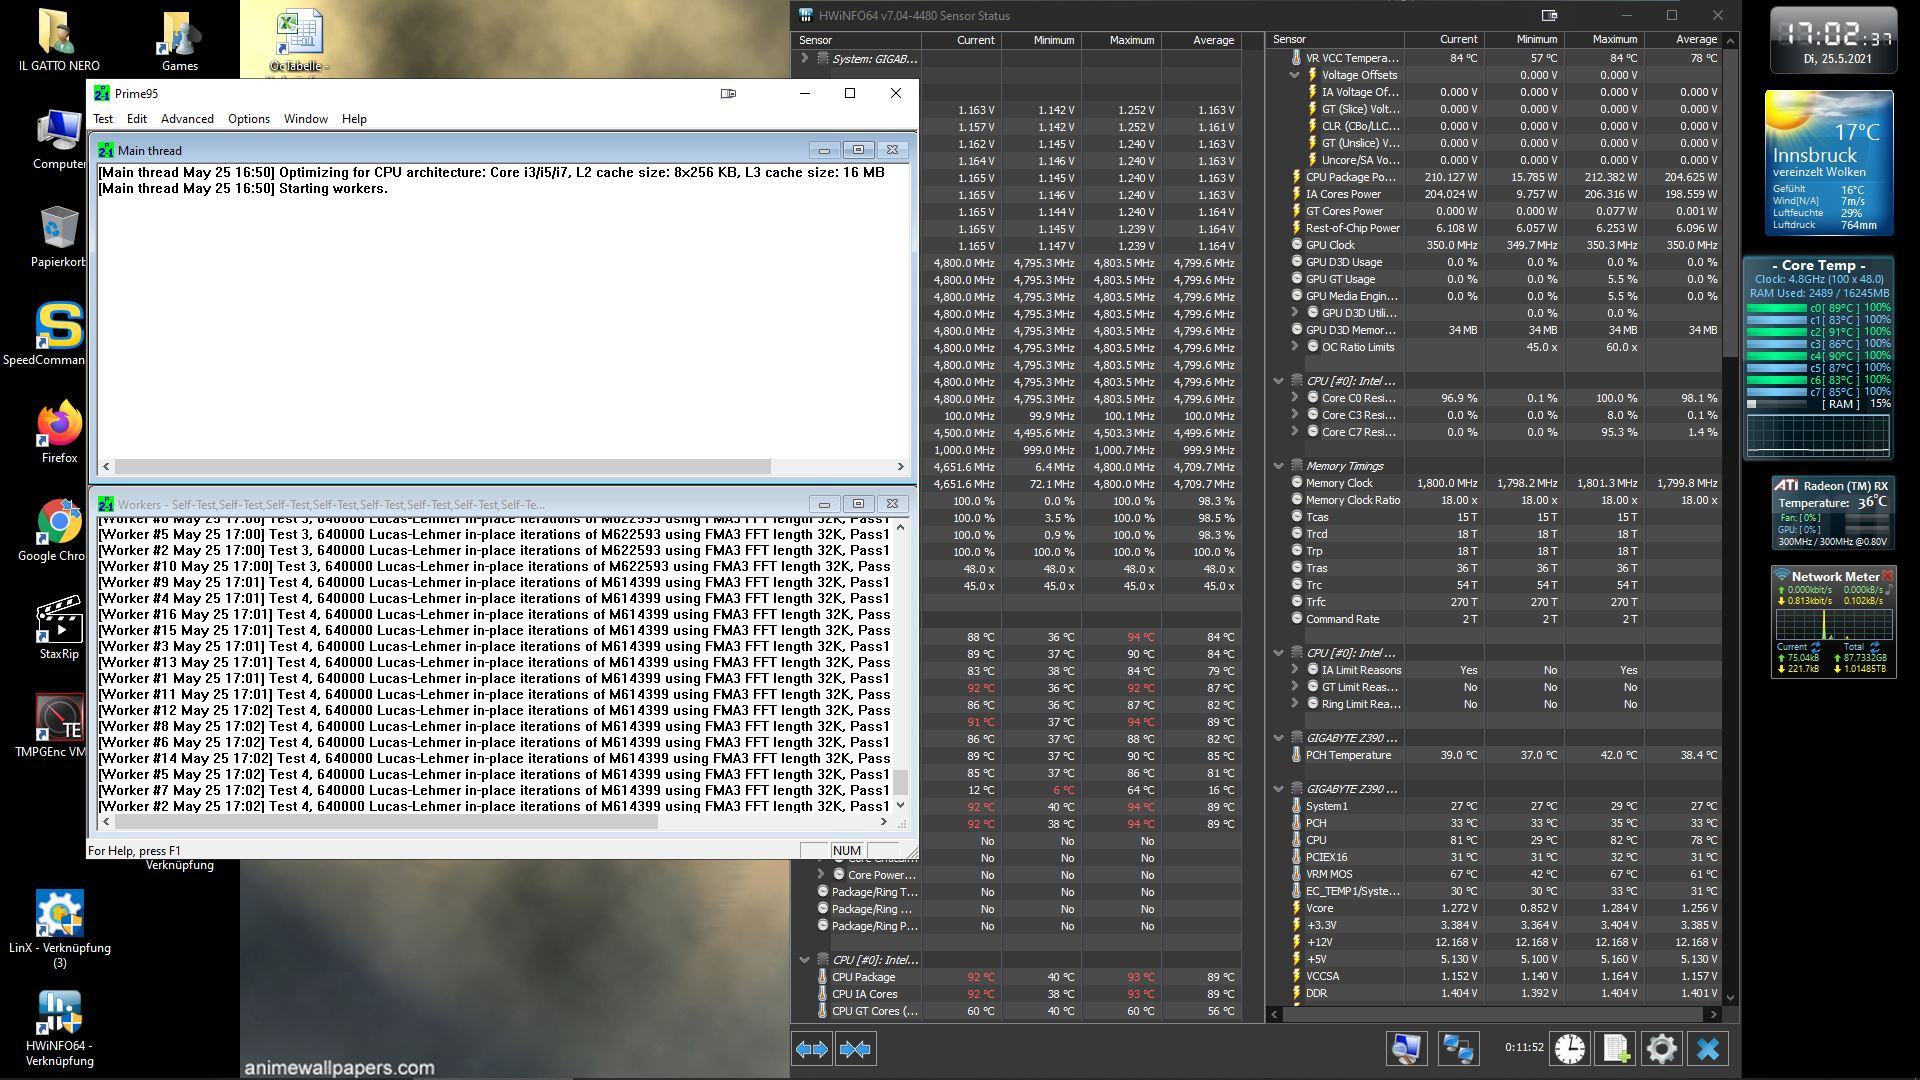The width and height of the screenshot is (1920, 1080).
Task: Expand the Ring Limit Rea... entry
Action: click(1294, 704)
